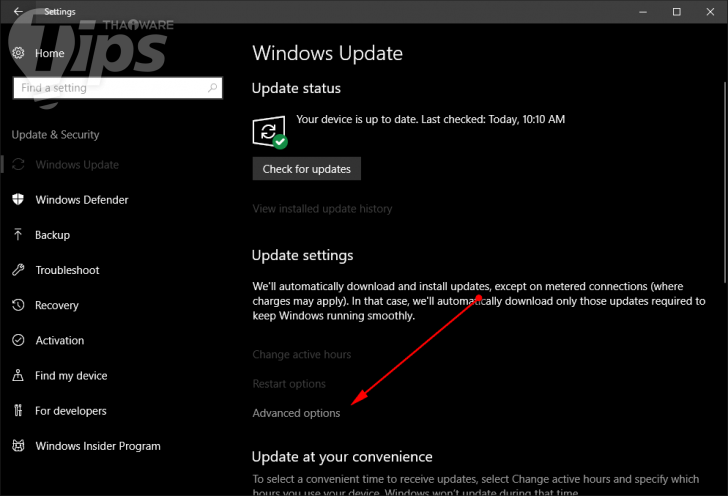Click the 'Update & Security' category heading
The height and width of the screenshot is (496, 728).
(x=55, y=135)
